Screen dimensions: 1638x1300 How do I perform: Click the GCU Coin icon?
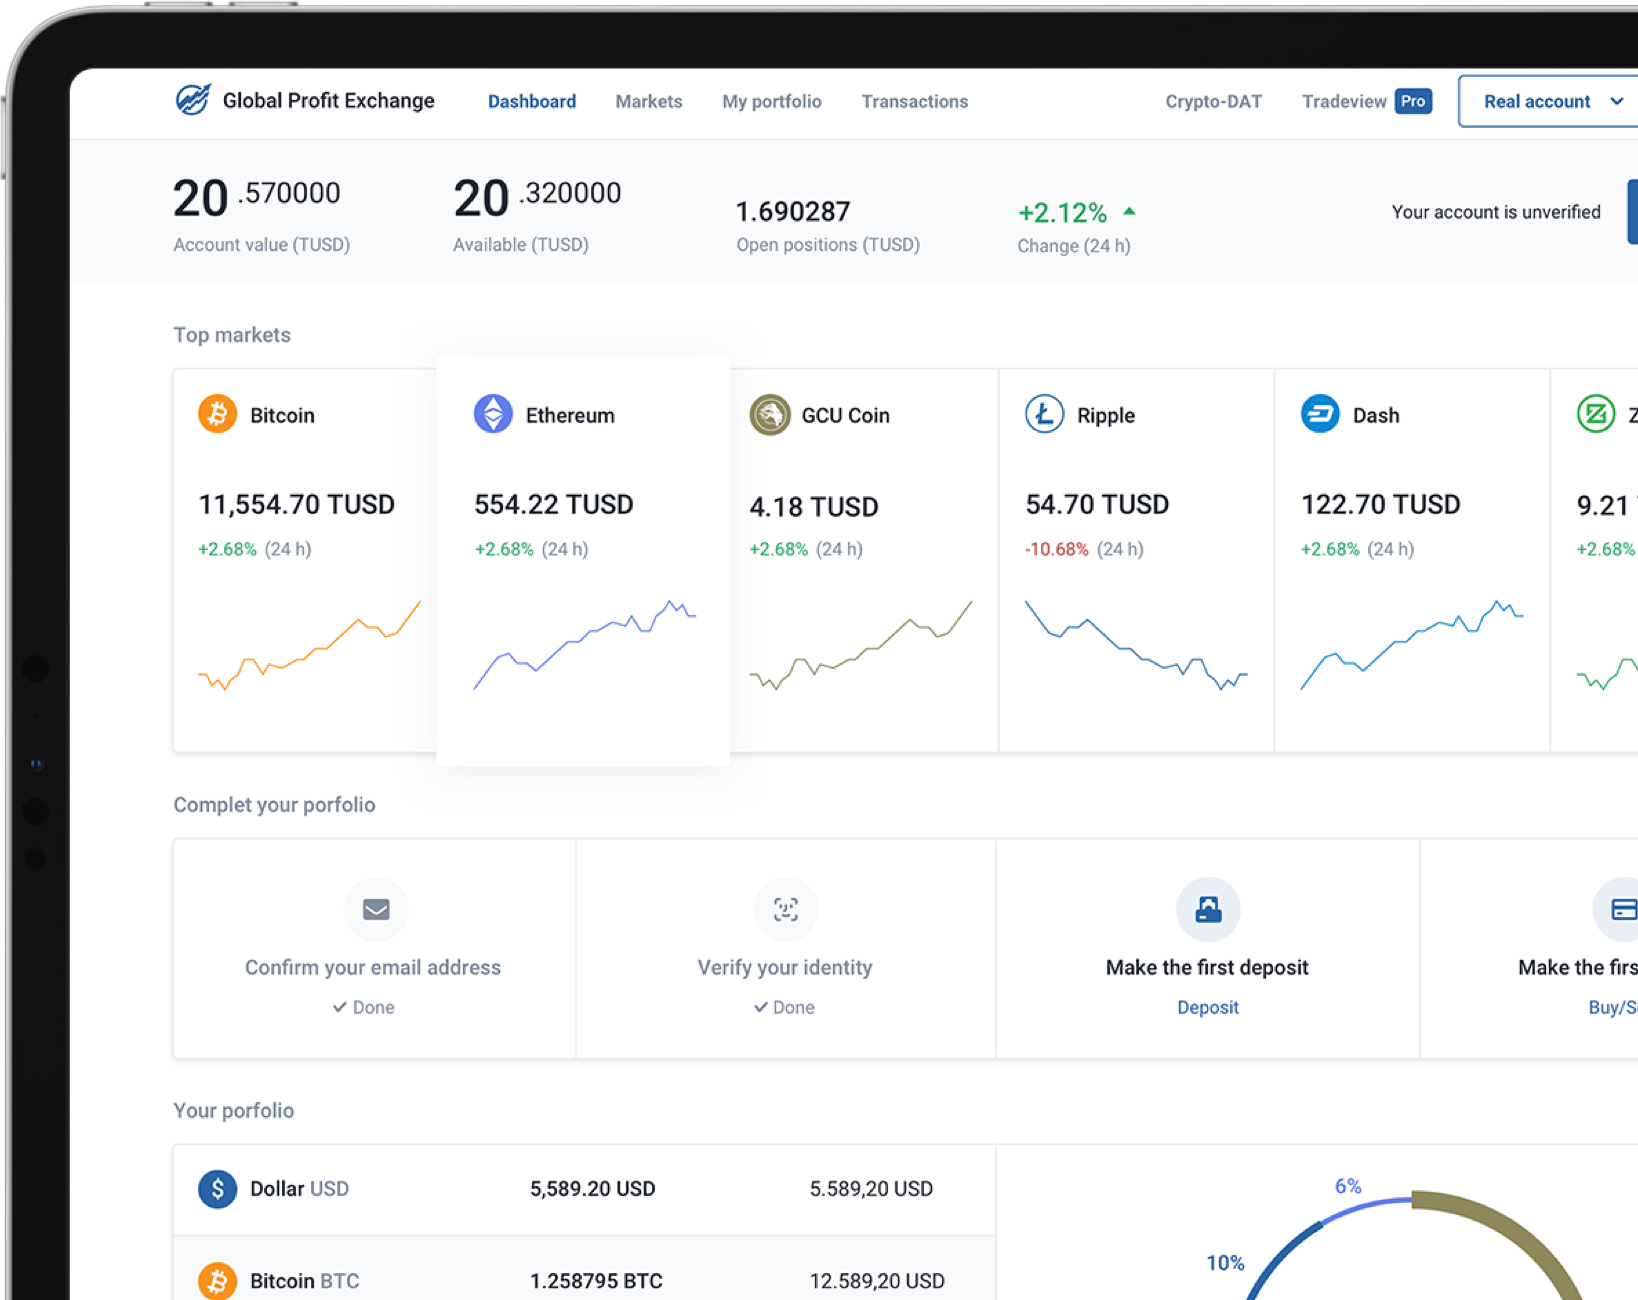[x=769, y=414]
